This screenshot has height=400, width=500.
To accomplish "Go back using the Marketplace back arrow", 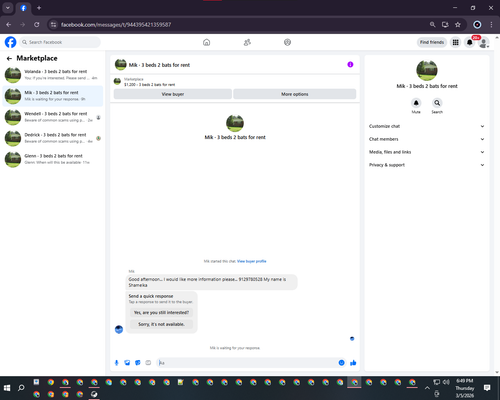I will (x=9, y=58).
